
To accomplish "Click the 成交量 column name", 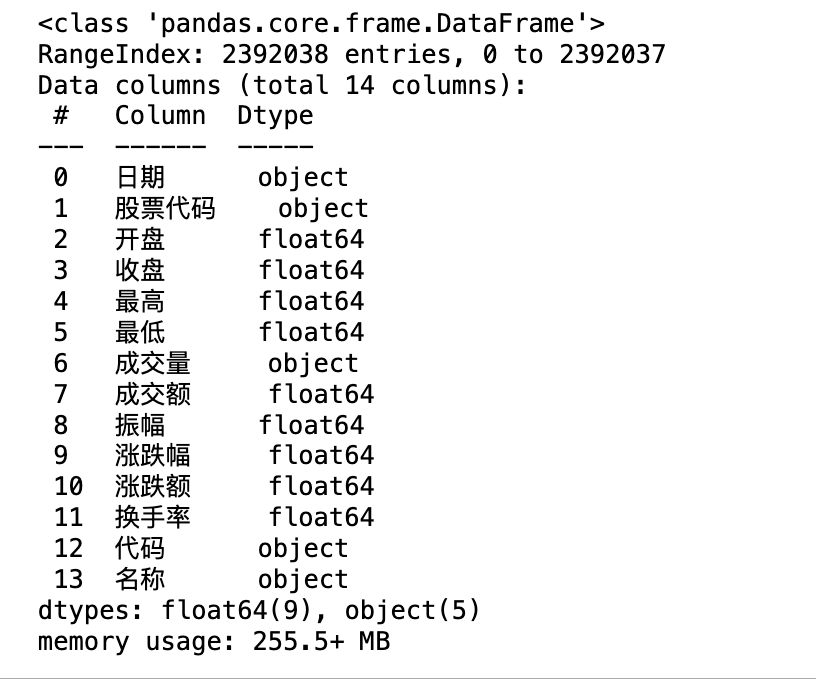I will [153, 363].
